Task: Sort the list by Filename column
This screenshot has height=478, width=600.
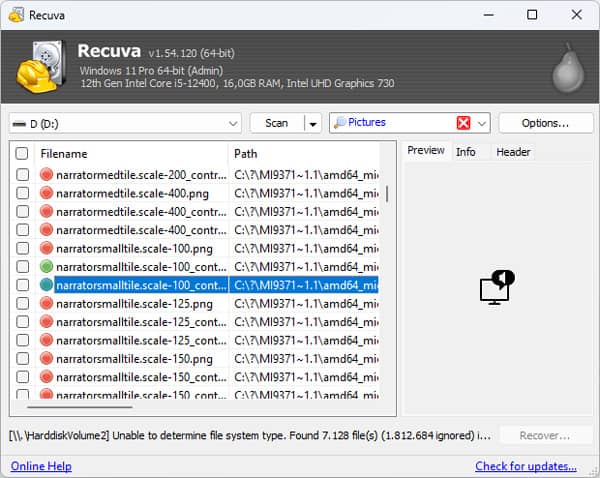Action: coord(130,154)
